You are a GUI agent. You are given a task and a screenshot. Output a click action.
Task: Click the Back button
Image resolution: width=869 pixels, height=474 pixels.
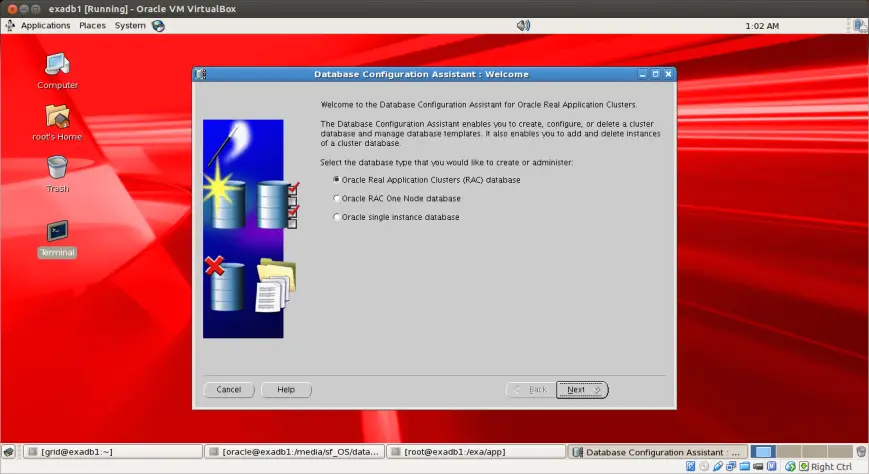(531, 390)
